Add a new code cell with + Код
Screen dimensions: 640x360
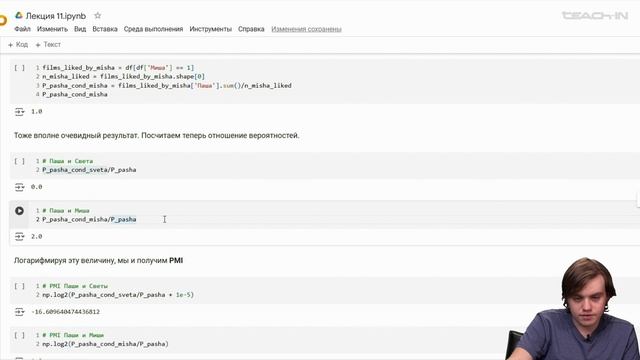tap(18, 44)
